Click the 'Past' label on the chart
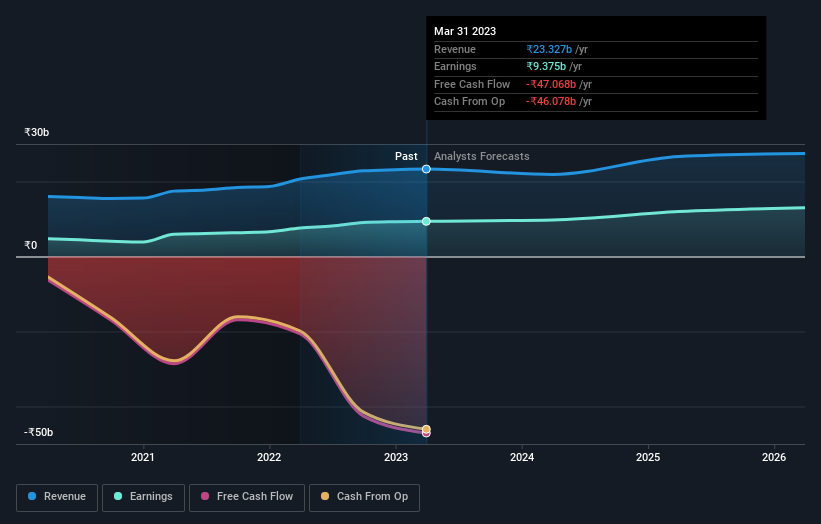The image size is (821, 524). (406, 157)
